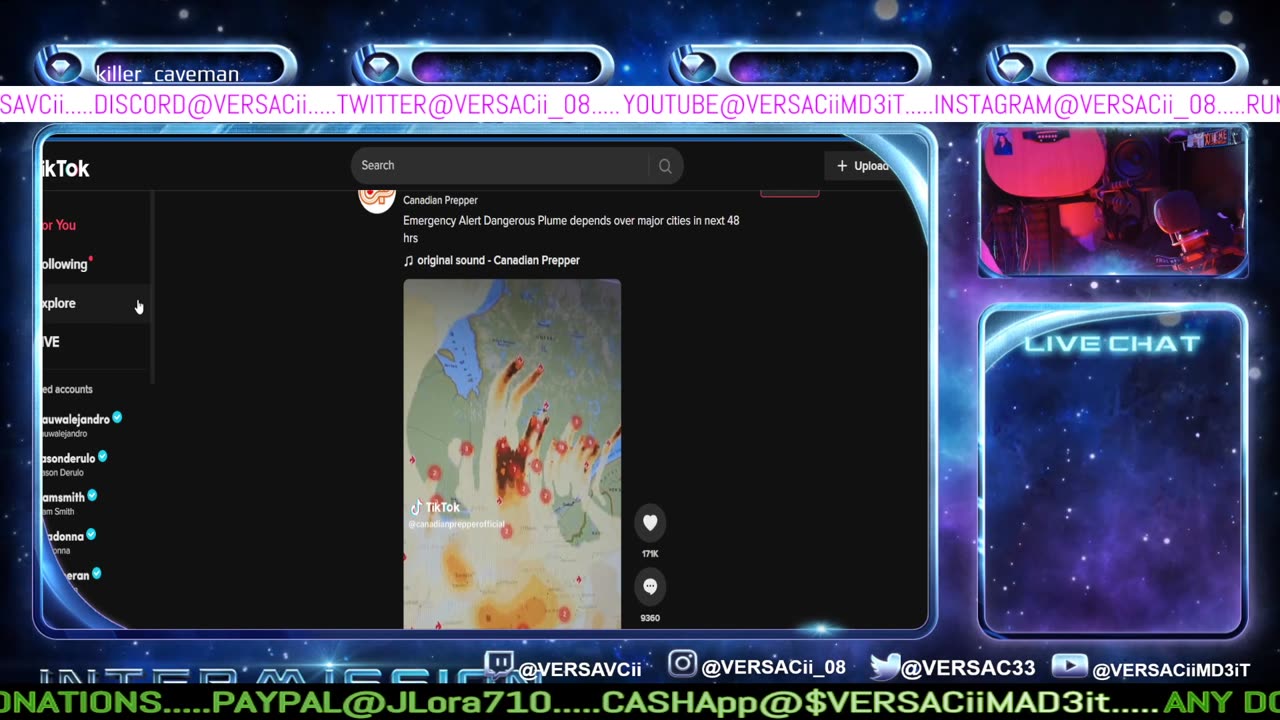Click the Instagram icon in footer

pos(682,664)
